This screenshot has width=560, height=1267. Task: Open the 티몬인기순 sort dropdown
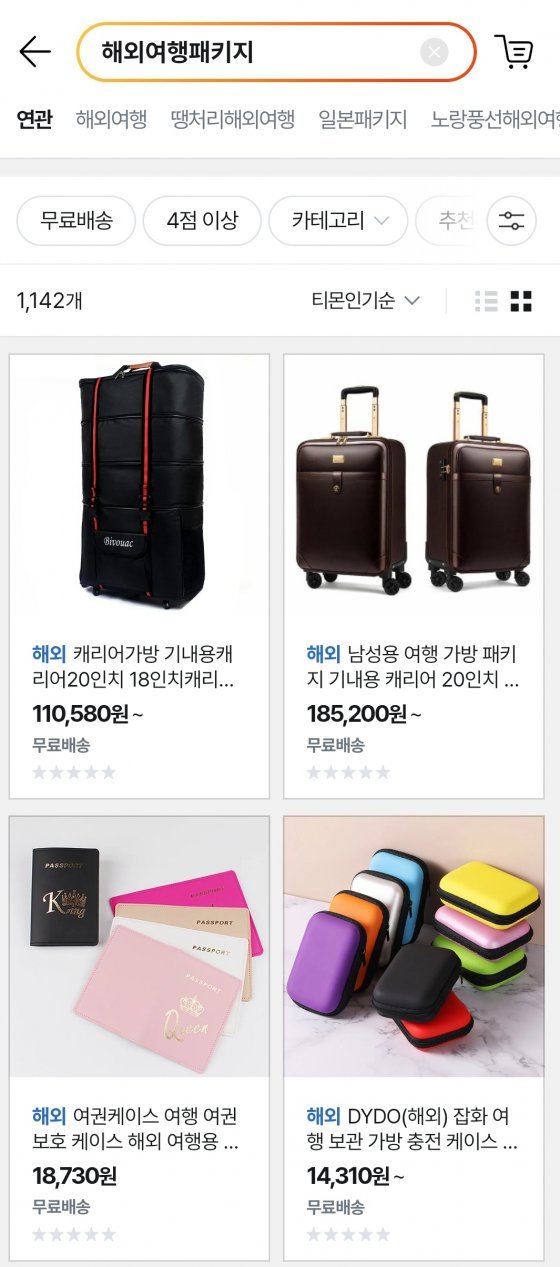pyautogui.click(x=365, y=301)
